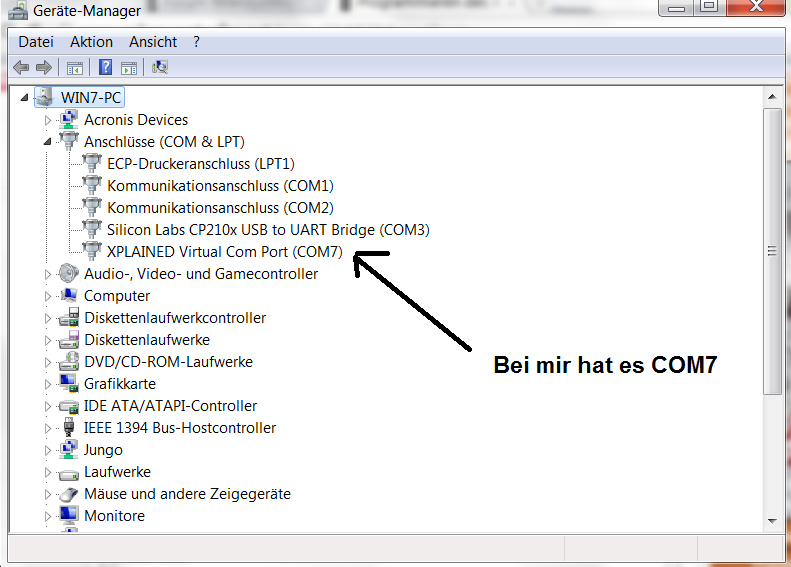The height and width of the screenshot is (567, 791).
Task: Expand the Jungo node
Action: [48, 450]
